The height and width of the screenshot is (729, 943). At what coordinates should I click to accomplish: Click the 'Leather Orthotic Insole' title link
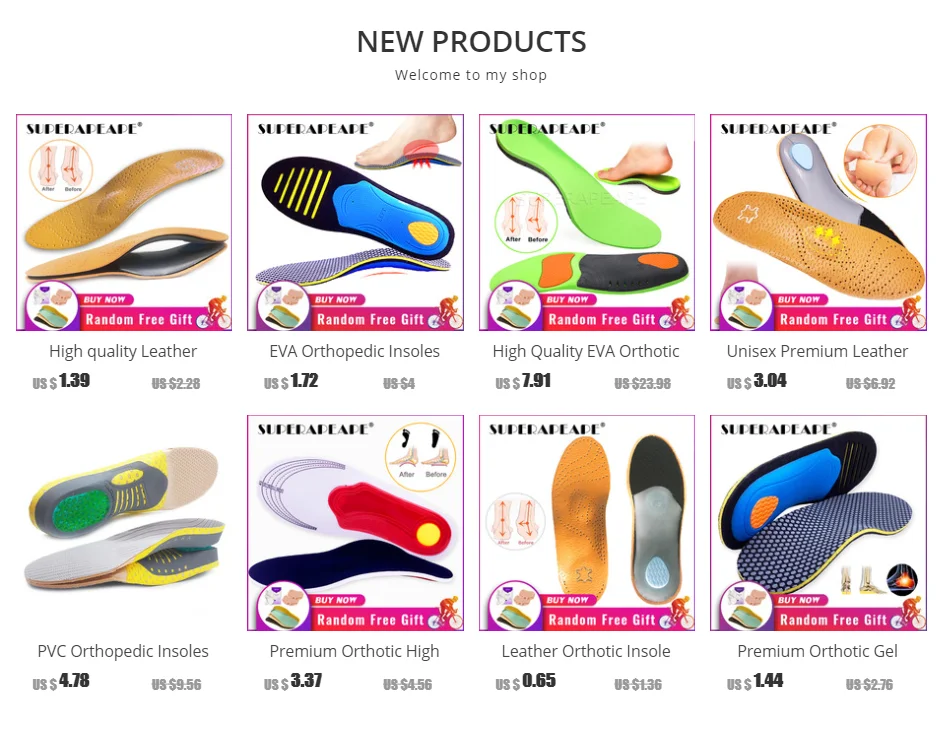[586, 651]
